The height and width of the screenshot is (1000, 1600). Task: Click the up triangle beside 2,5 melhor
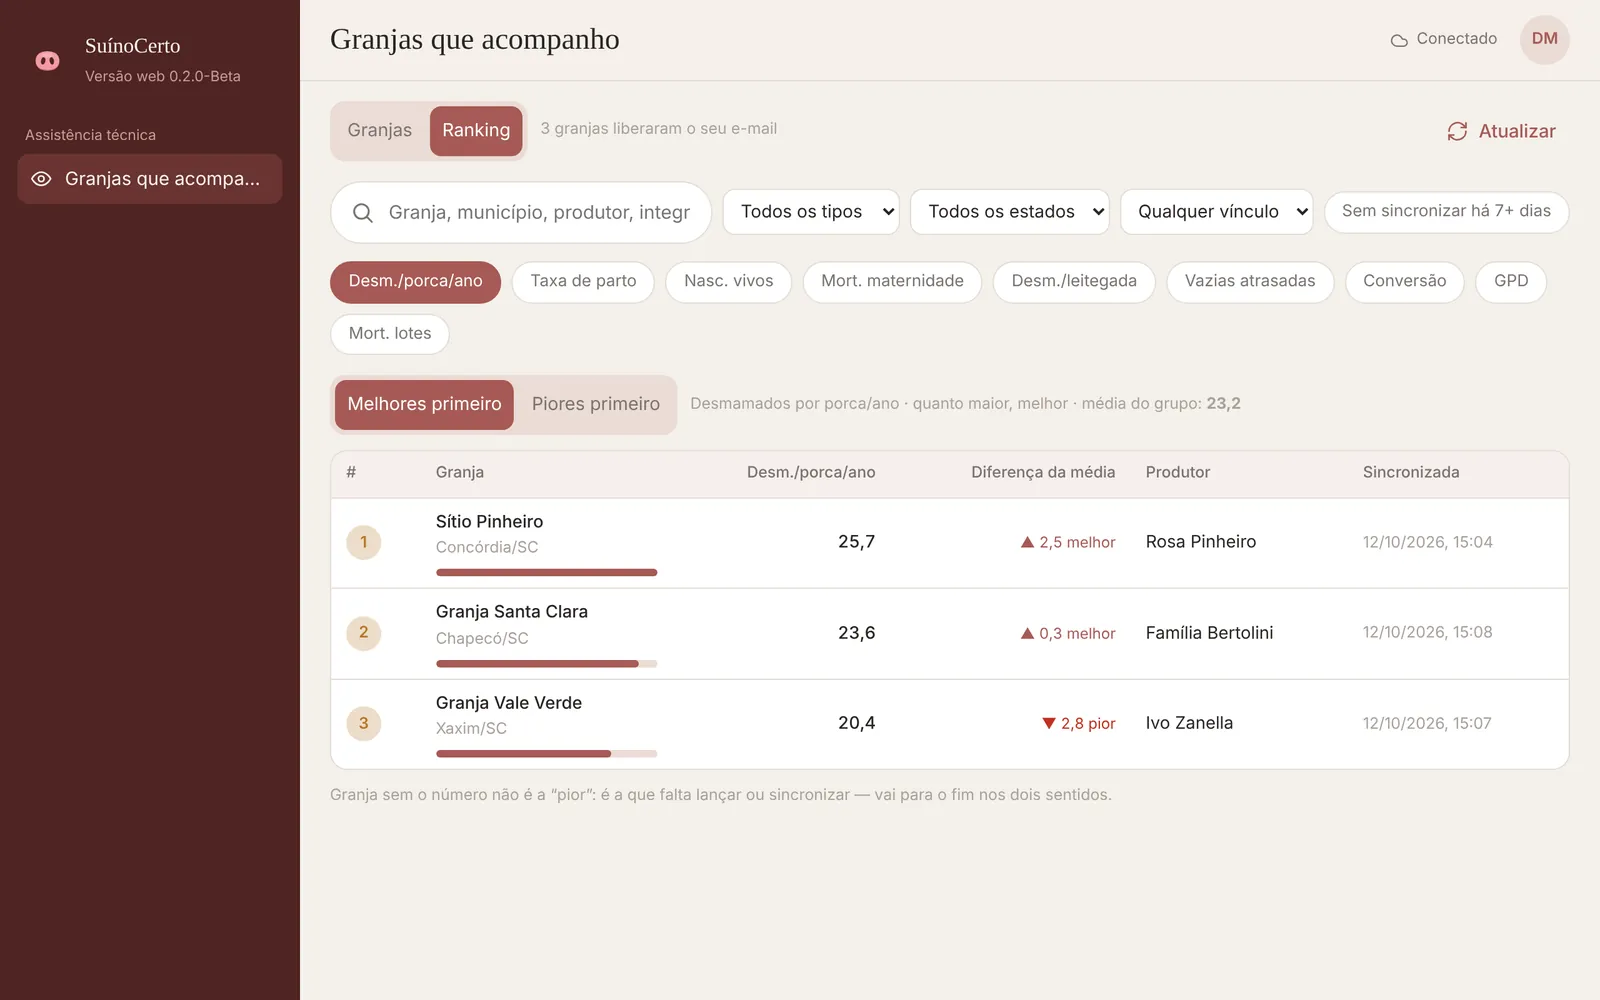1027,542
